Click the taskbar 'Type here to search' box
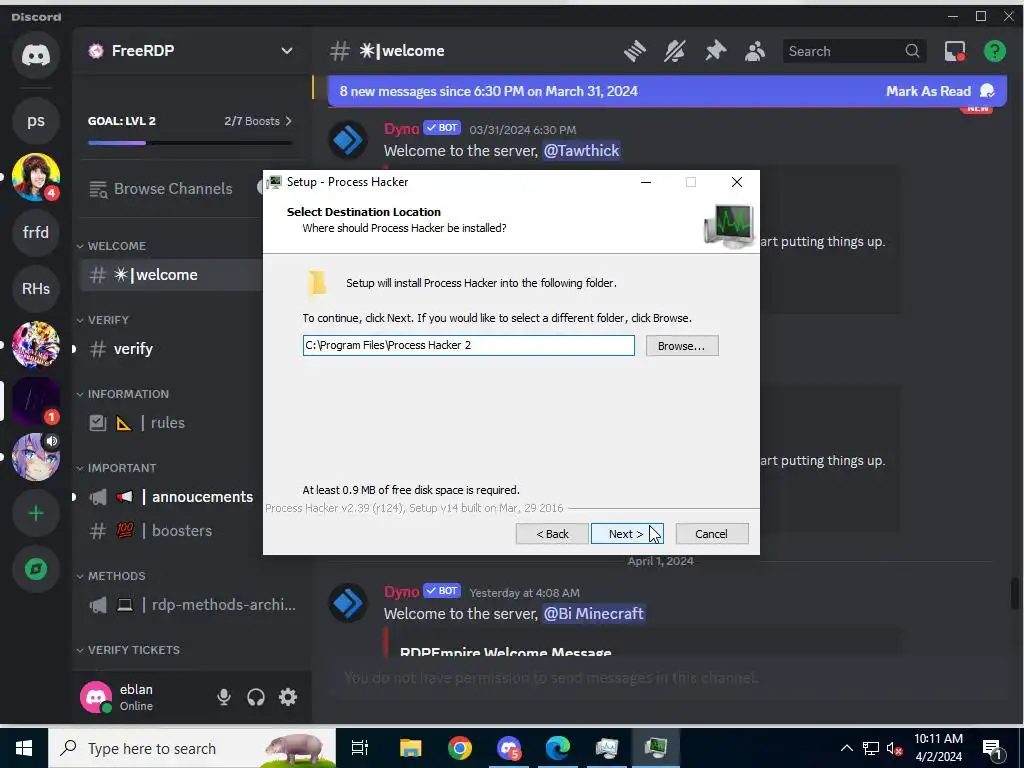This screenshot has width=1024, height=768. click(192, 748)
